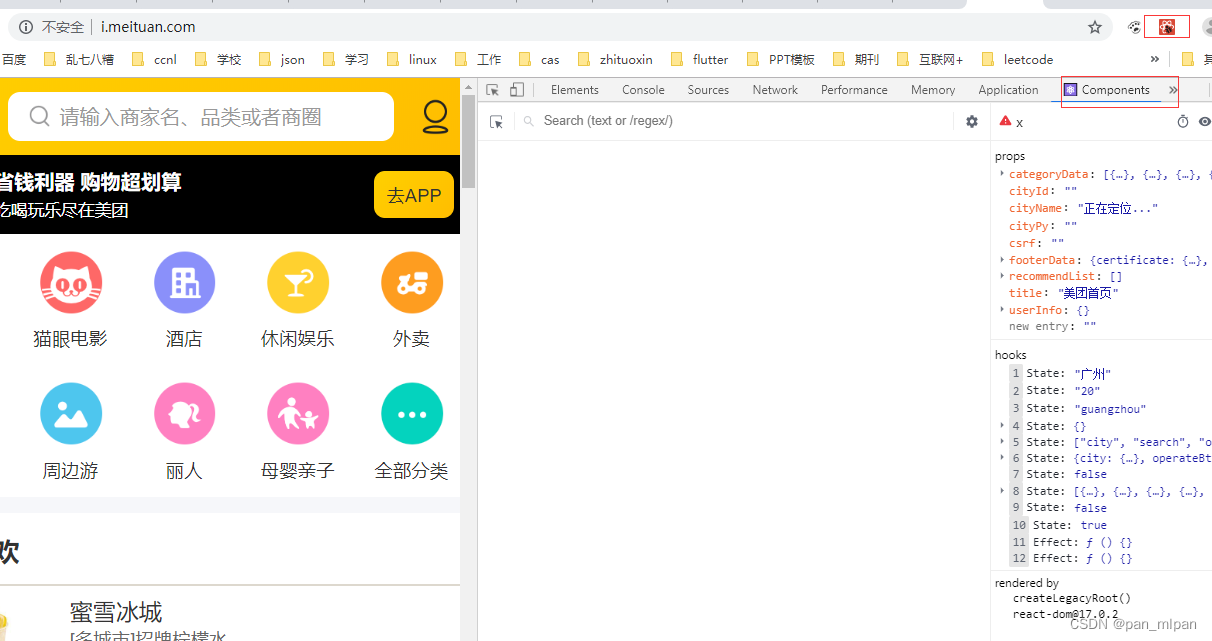Open Components view settings gear
The height and width of the screenshot is (641, 1212).
[972, 122]
